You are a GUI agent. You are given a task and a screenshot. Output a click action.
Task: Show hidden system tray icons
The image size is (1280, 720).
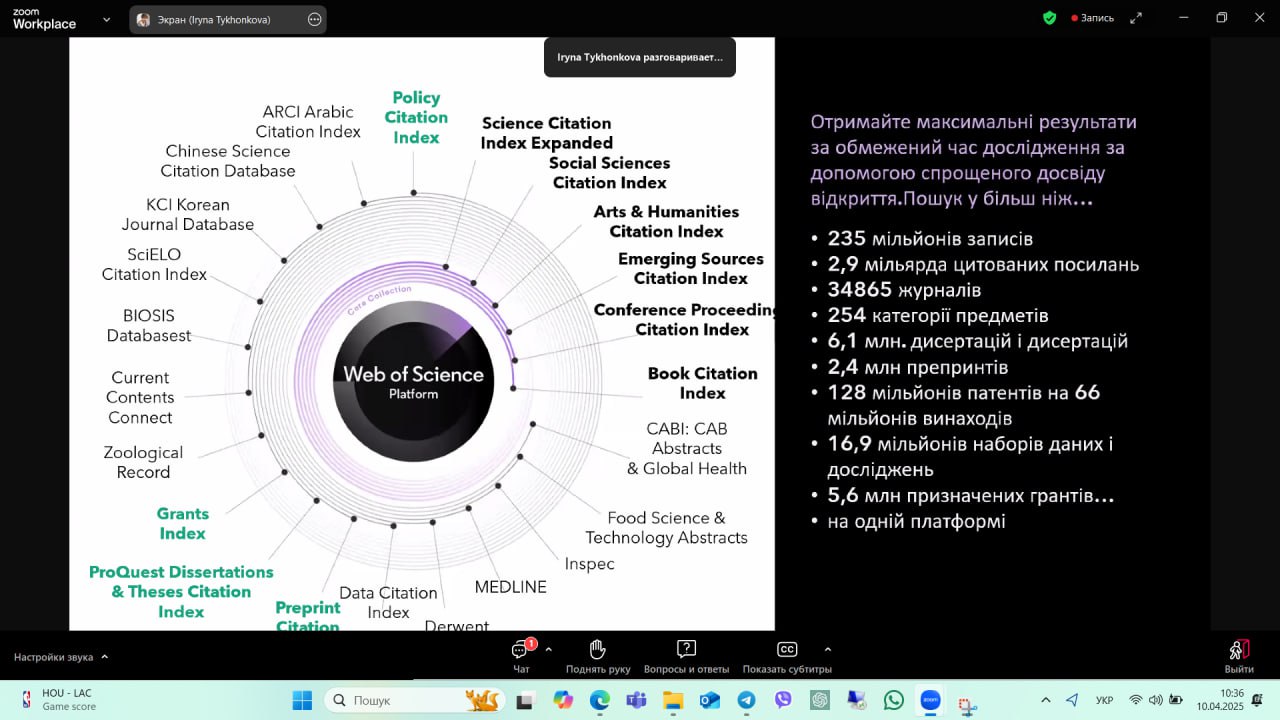[1046, 700]
